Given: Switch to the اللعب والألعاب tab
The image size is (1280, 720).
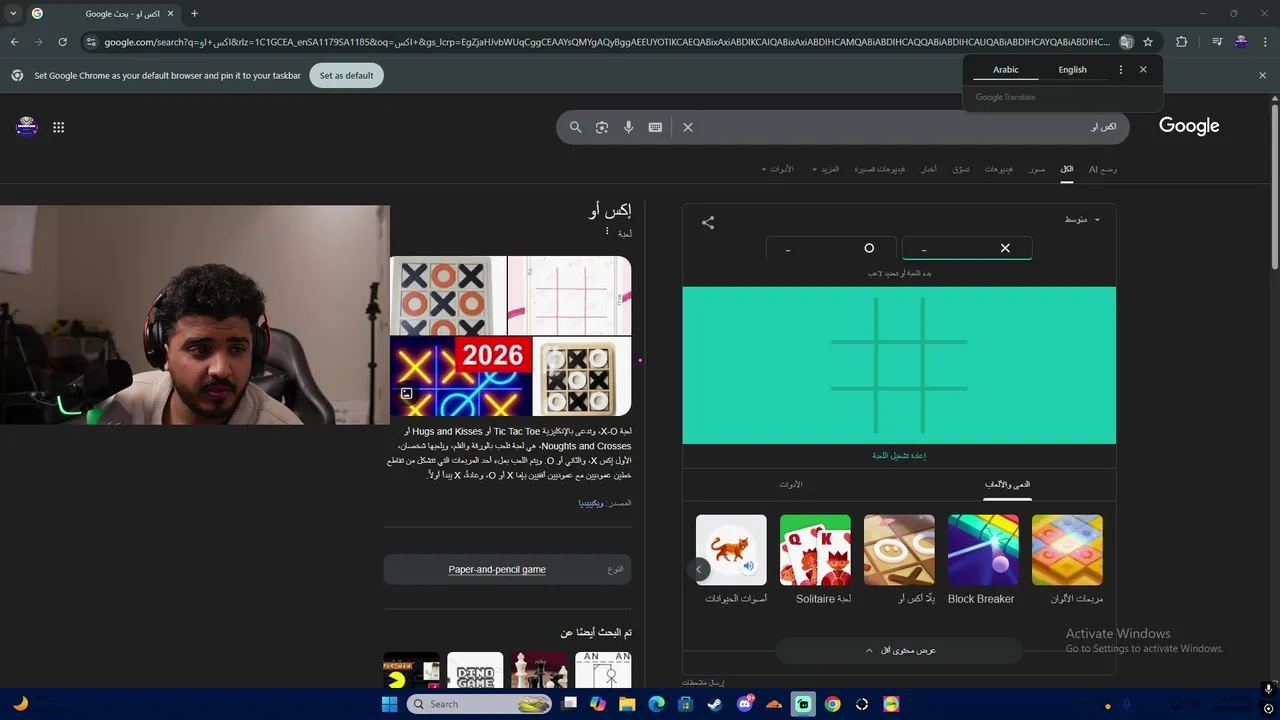Looking at the screenshot, I should coord(1007,484).
